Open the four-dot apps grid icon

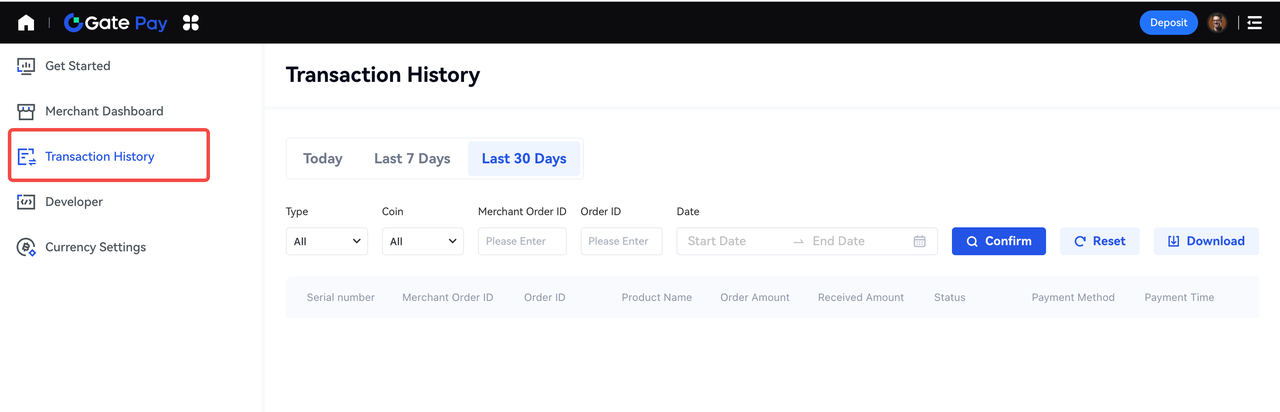coord(191,22)
